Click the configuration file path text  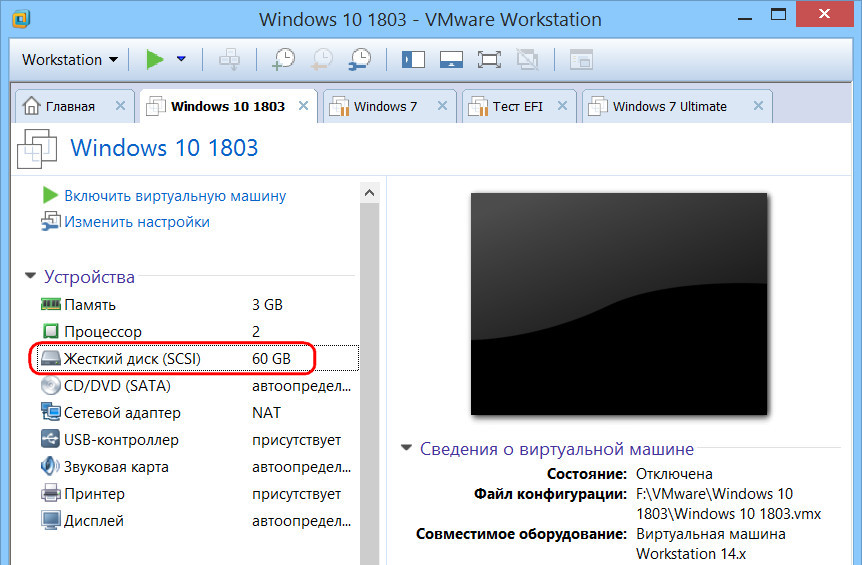click(x=728, y=504)
